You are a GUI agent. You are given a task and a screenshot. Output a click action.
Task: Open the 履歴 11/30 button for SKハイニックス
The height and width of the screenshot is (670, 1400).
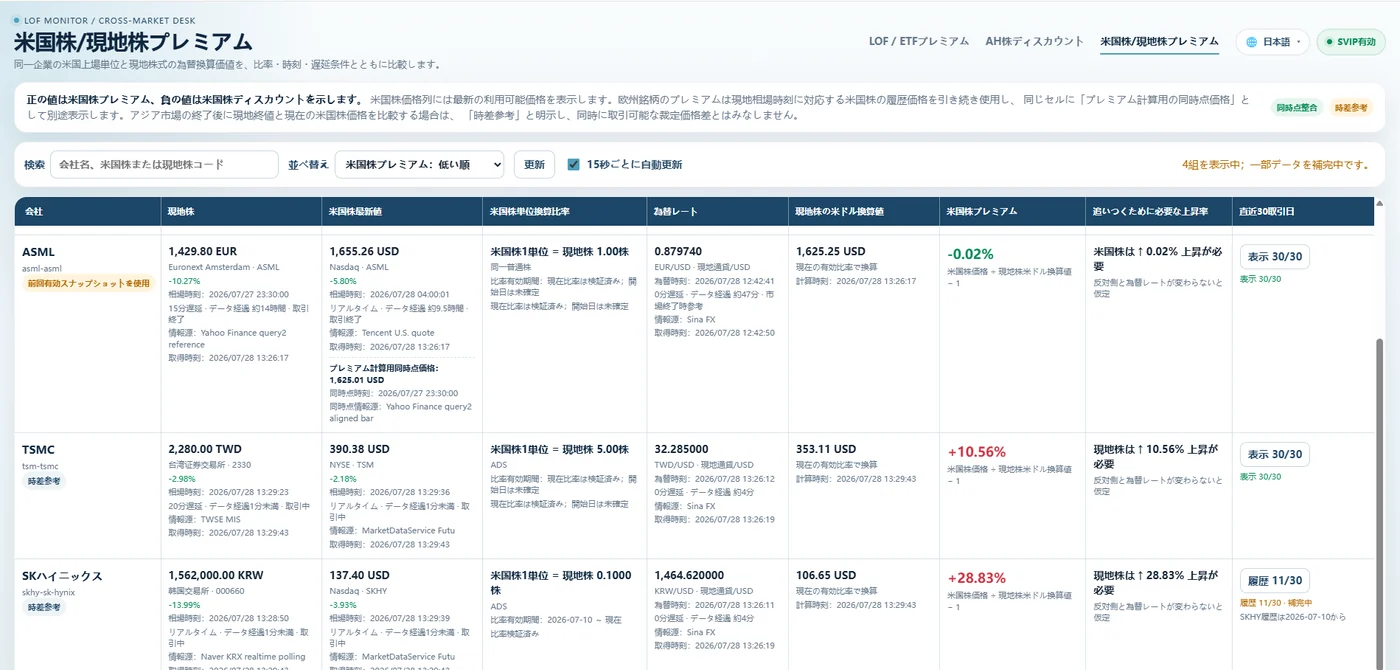[x=1275, y=581]
